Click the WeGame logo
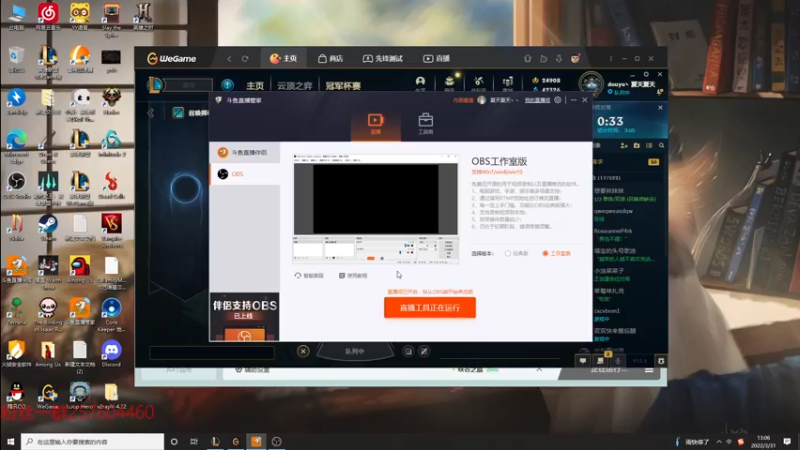The height and width of the screenshot is (450, 800). [x=171, y=59]
